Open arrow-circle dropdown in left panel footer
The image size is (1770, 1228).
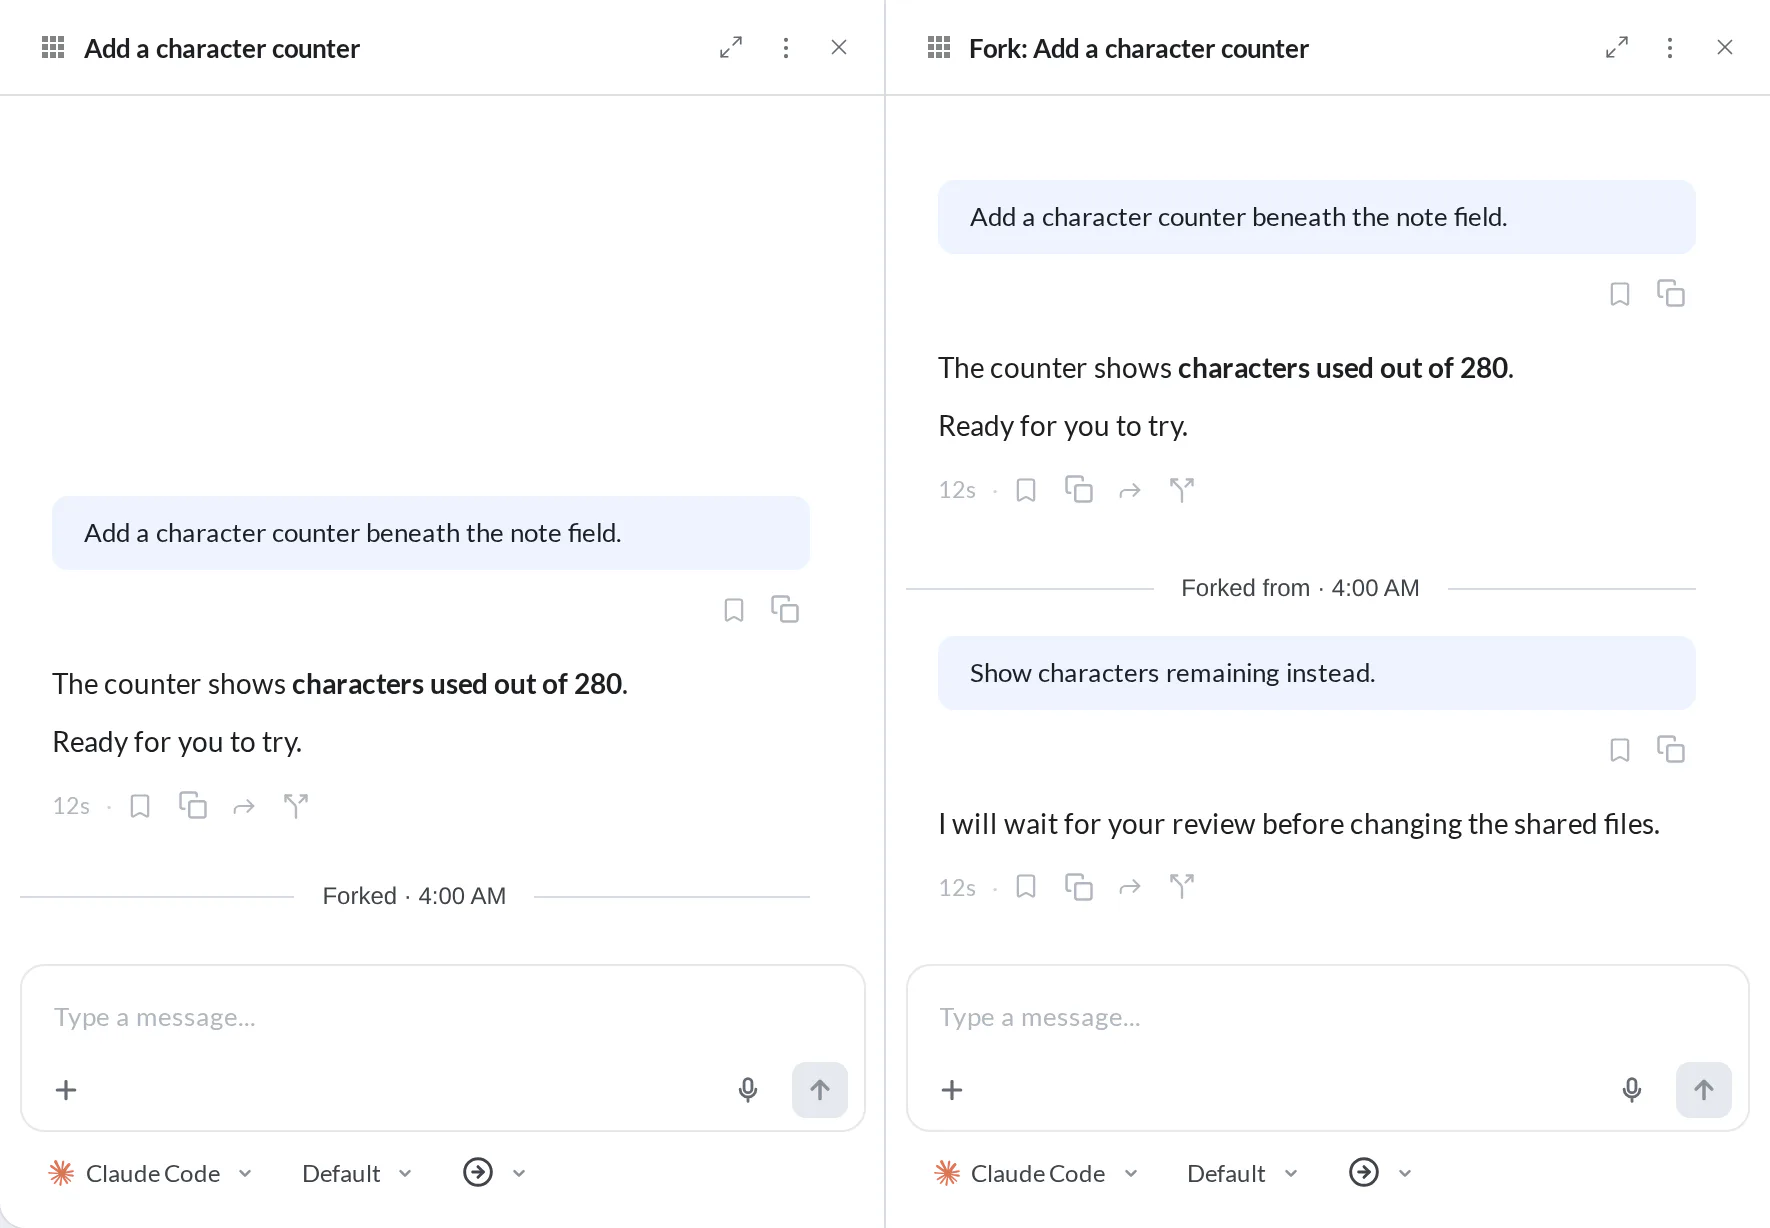pyautogui.click(x=494, y=1172)
